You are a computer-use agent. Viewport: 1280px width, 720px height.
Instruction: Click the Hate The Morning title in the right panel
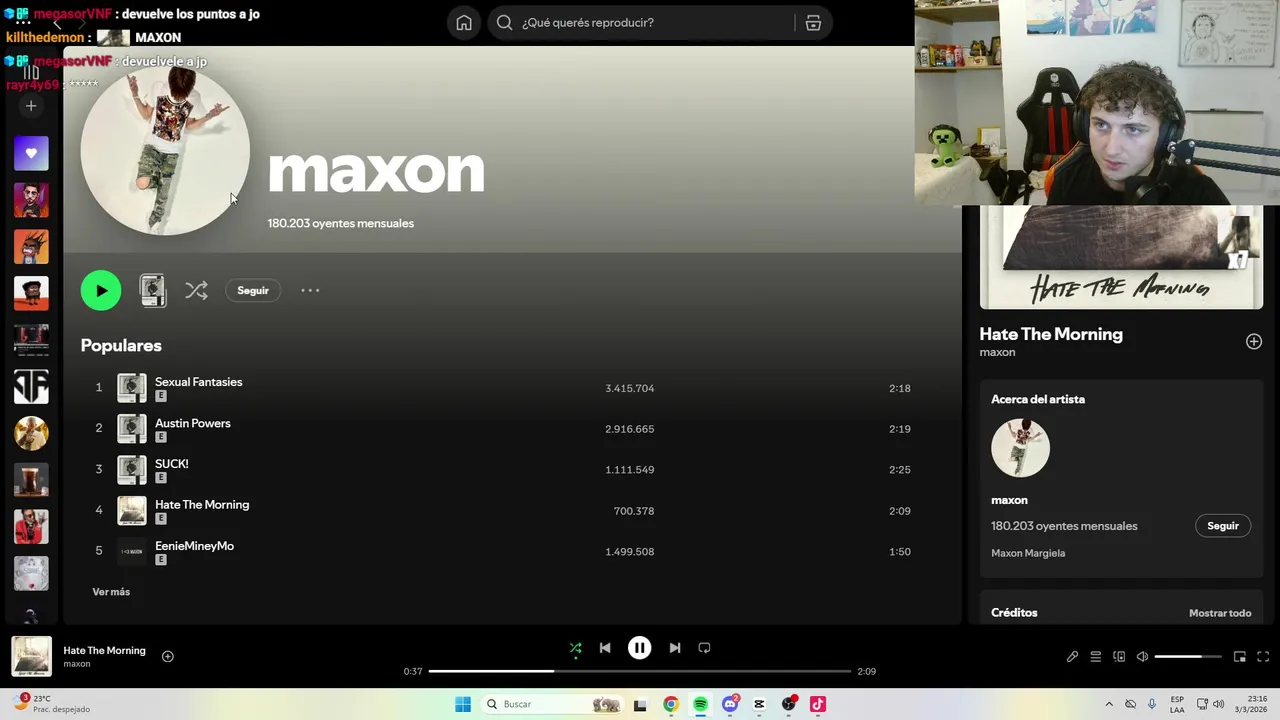[x=1051, y=334]
